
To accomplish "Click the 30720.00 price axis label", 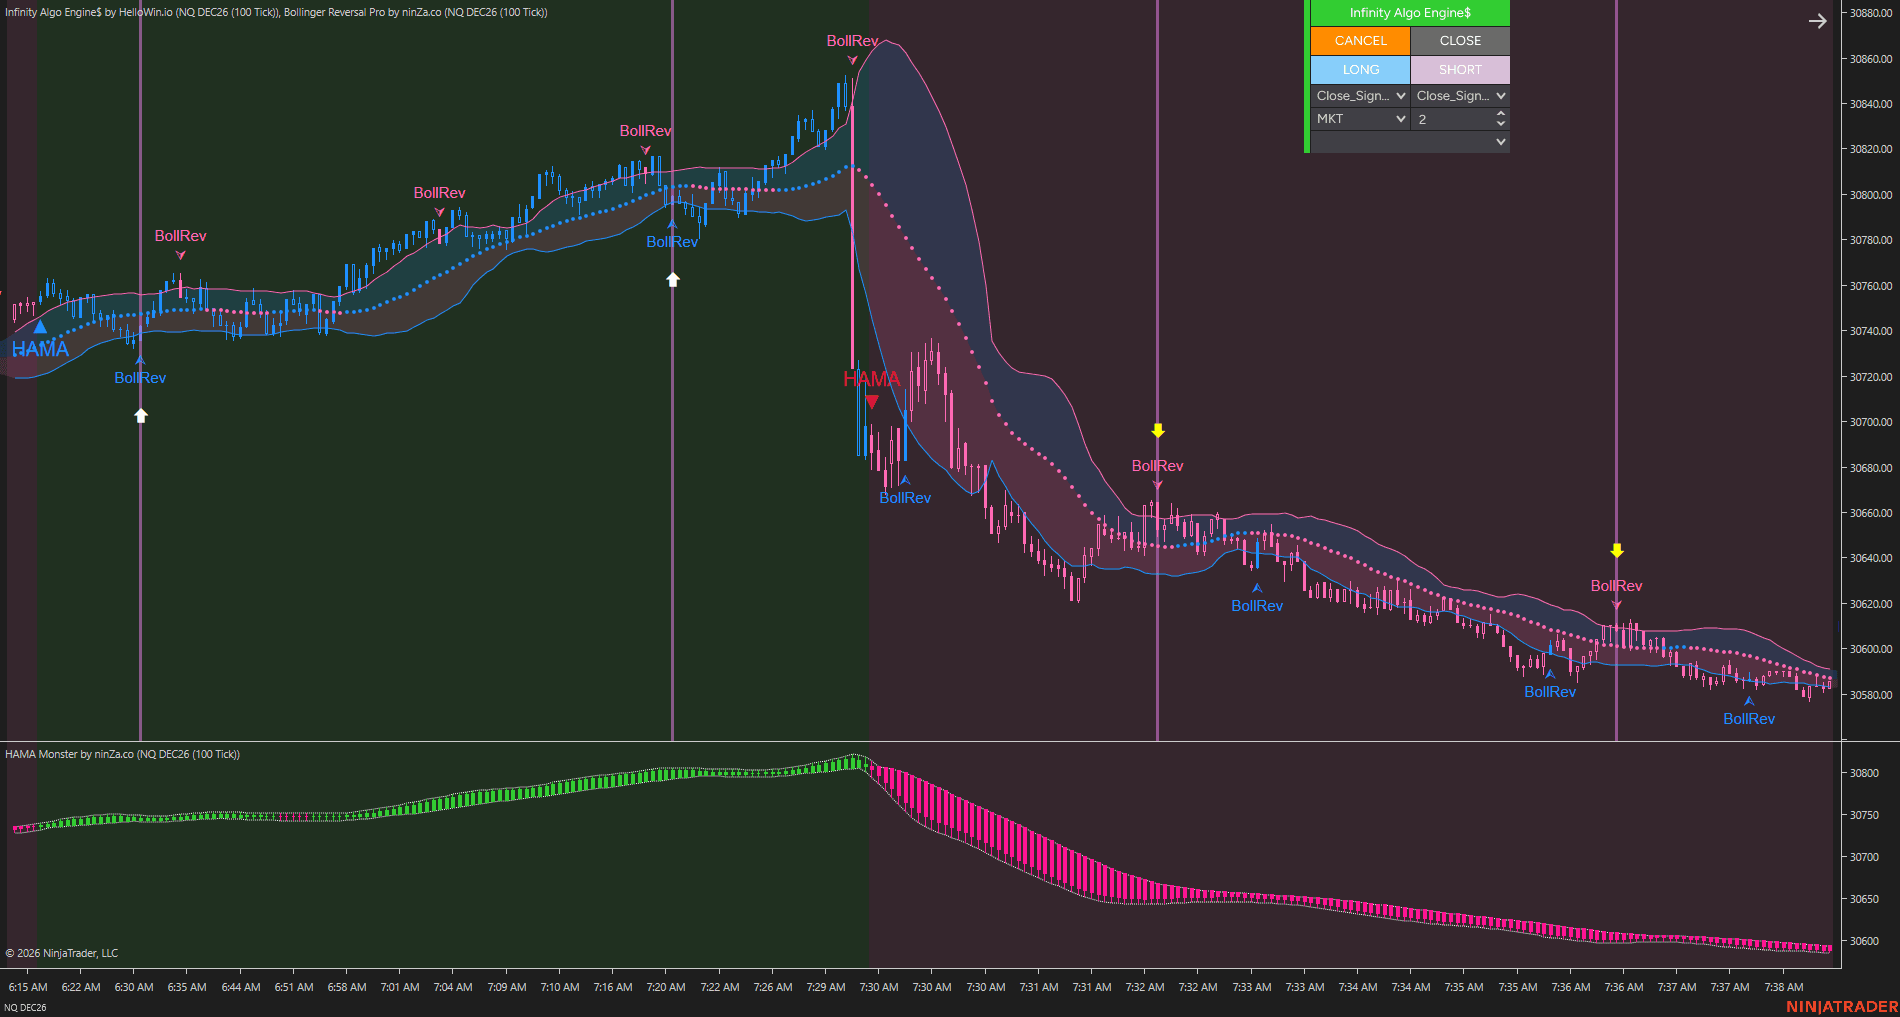I will (1870, 377).
